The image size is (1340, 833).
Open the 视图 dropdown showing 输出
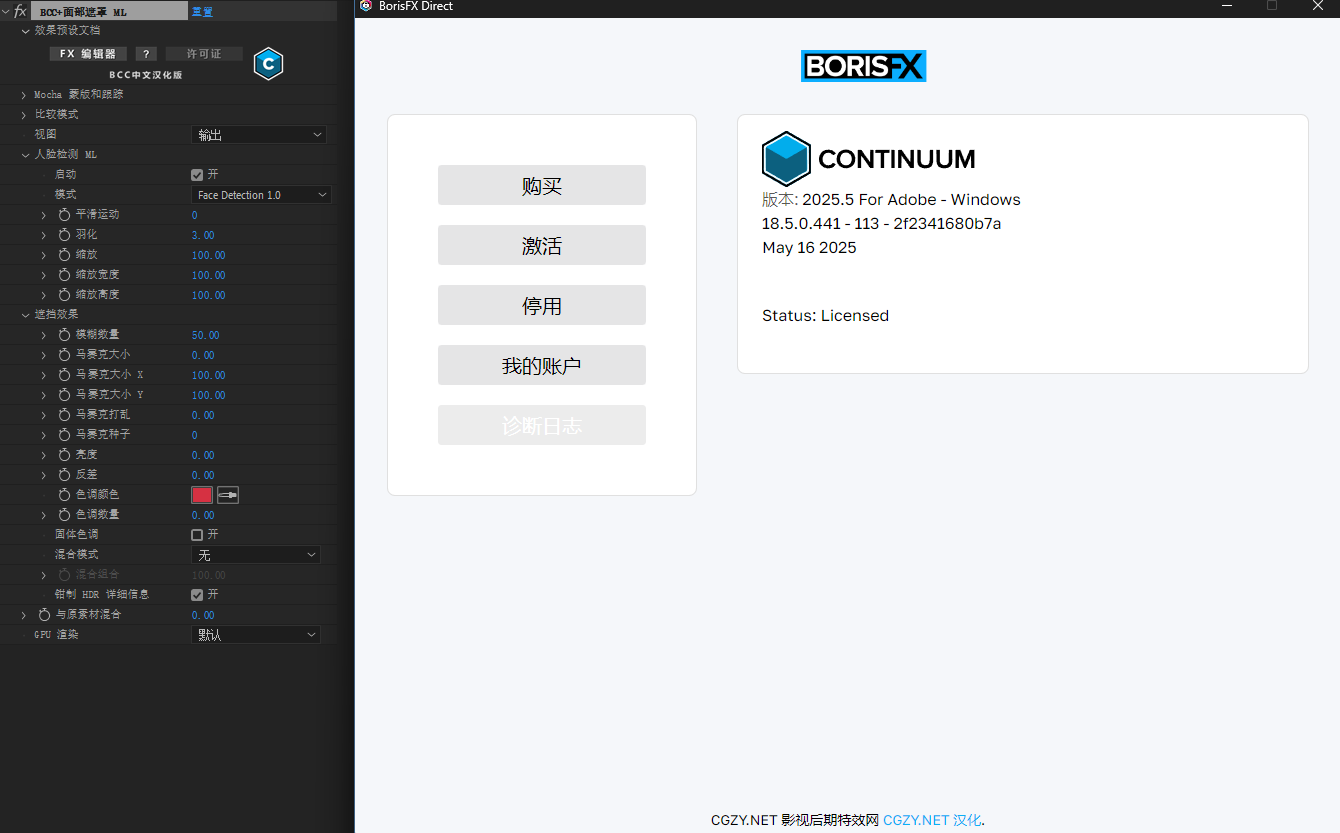[259, 135]
